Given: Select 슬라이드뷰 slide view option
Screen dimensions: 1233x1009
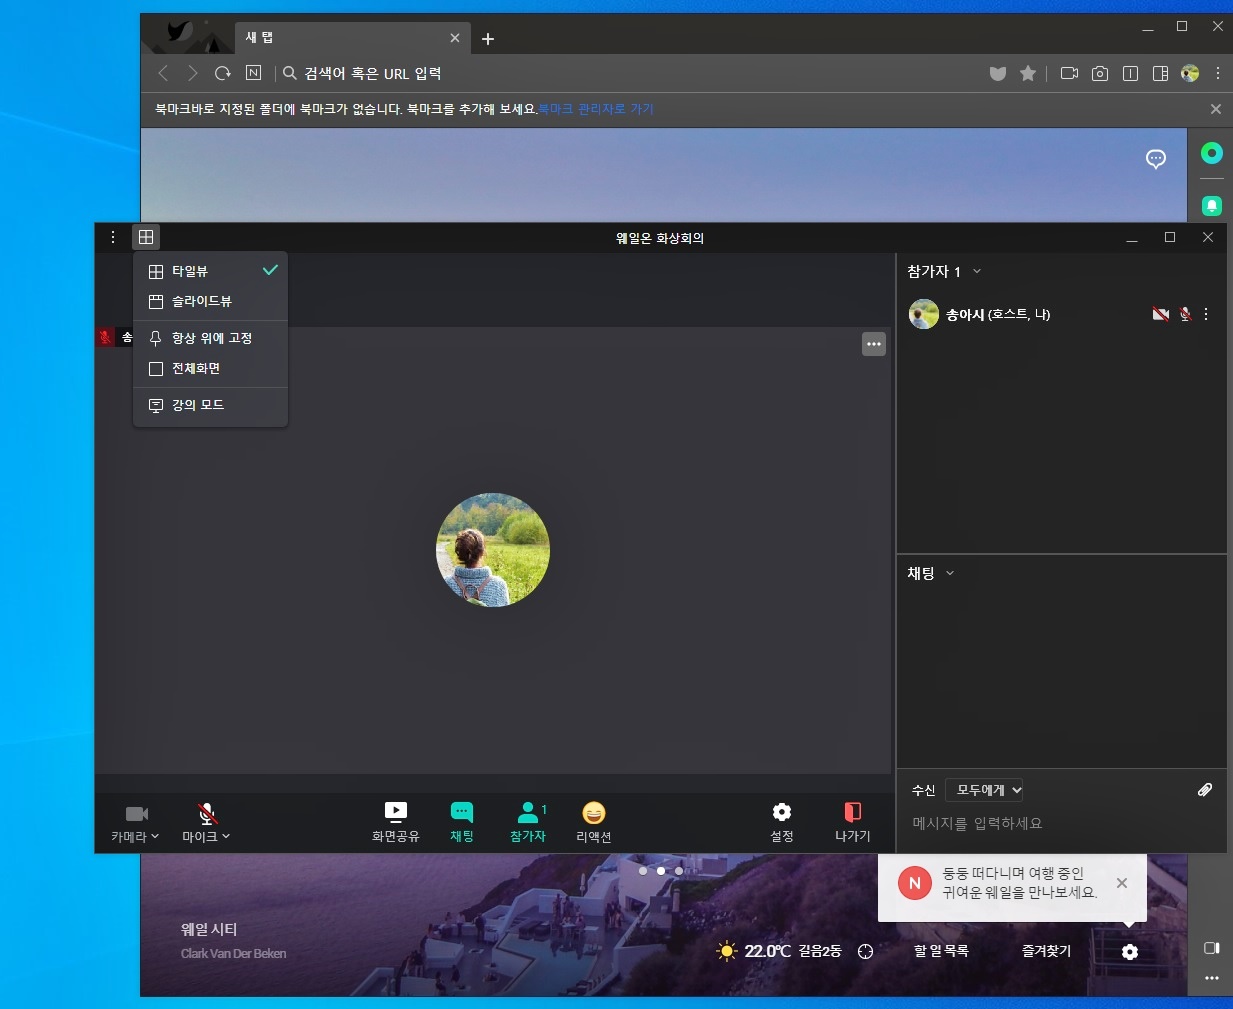Looking at the screenshot, I should 210,301.
